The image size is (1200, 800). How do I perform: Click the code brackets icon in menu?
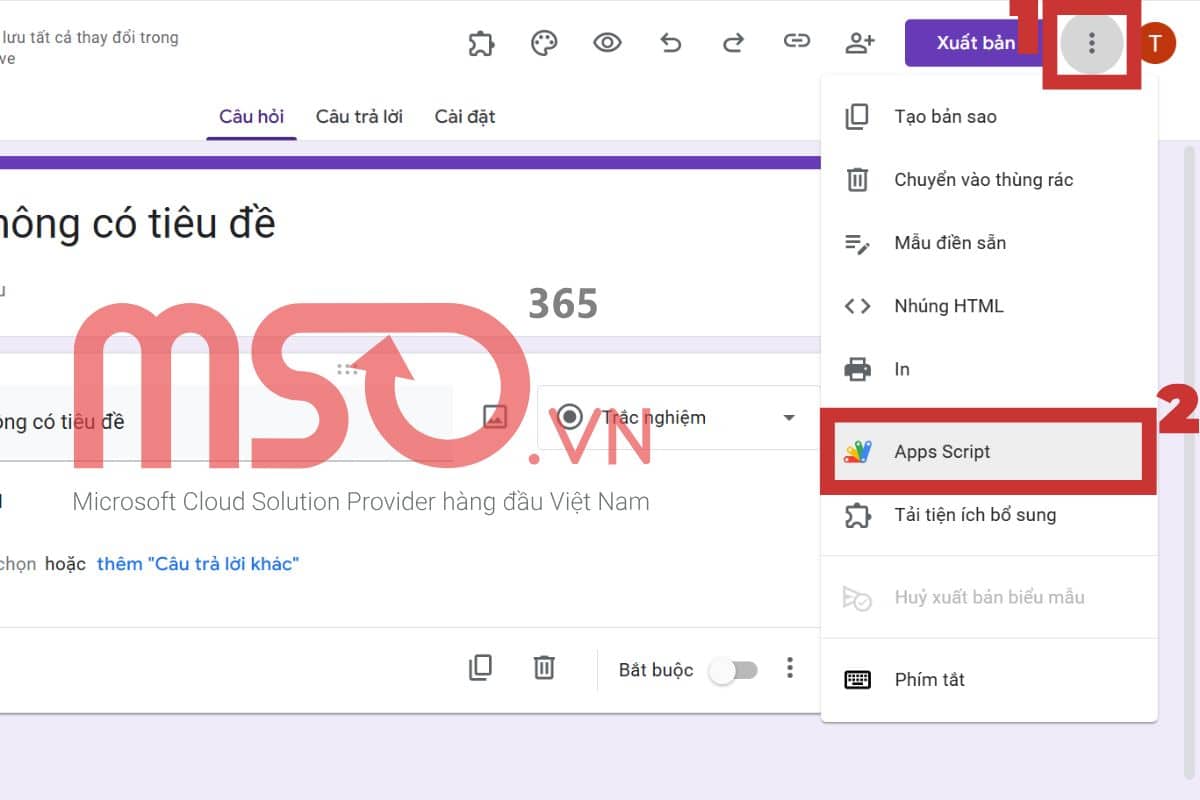coord(857,306)
